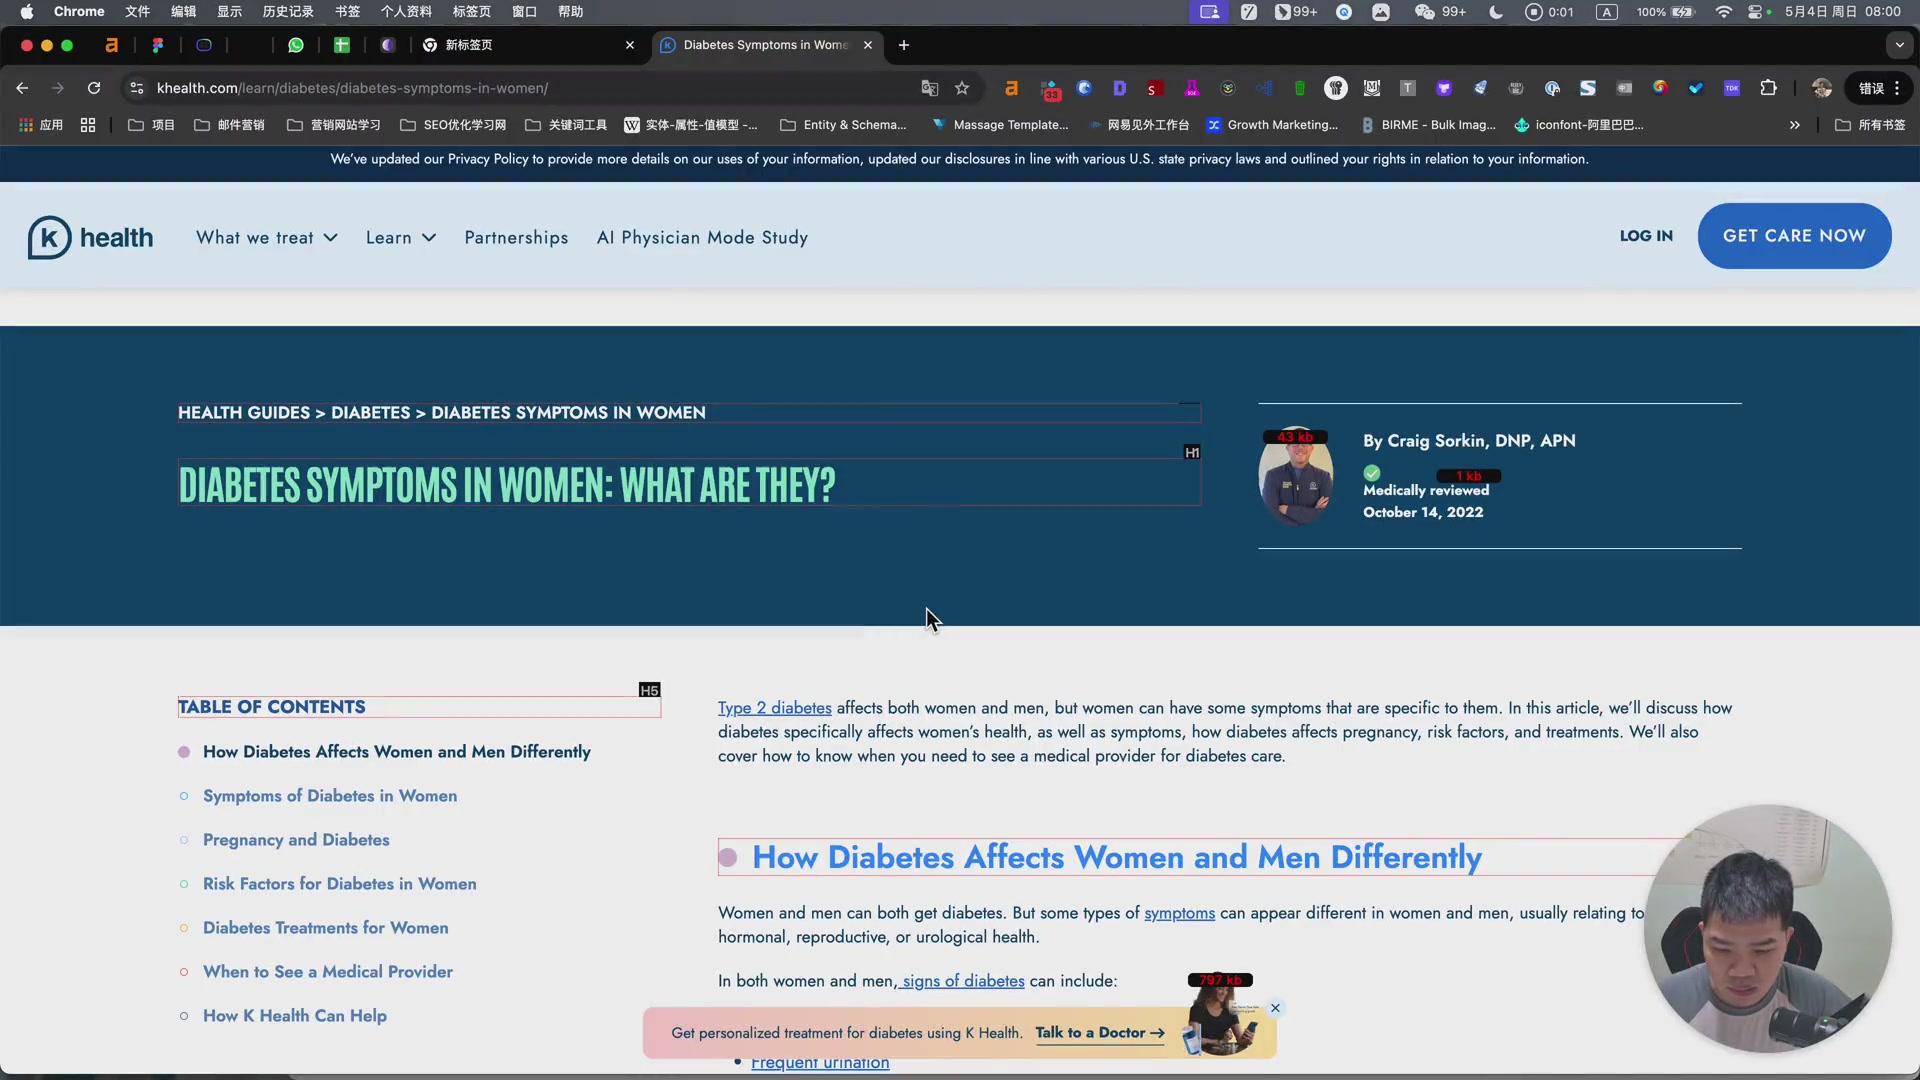This screenshot has width=1920, height=1080.
Task: Expand the What we treat menu
Action: 266,238
